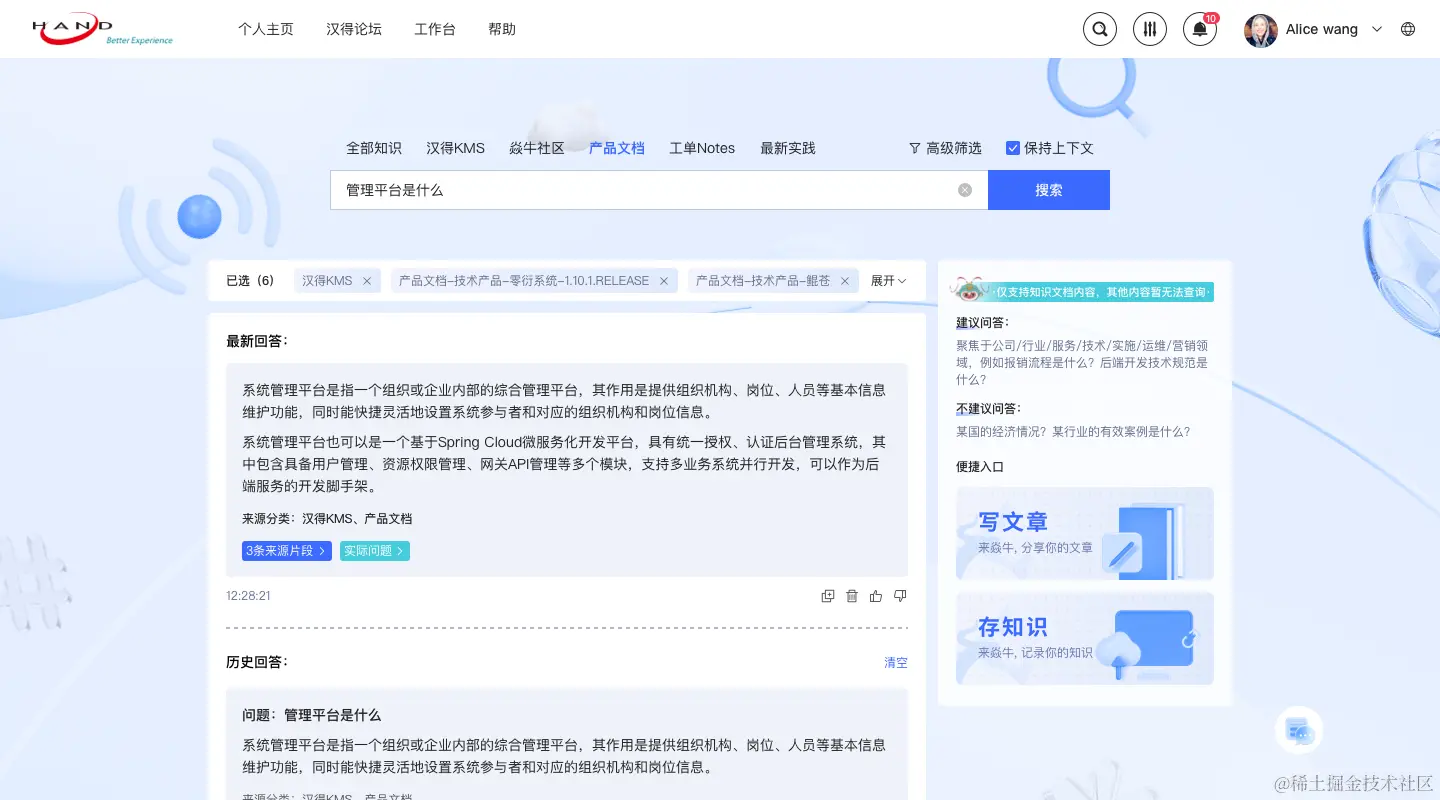Click Alice wang's avatar
This screenshot has height=800, width=1440.
pyautogui.click(x=1261, y=30)
